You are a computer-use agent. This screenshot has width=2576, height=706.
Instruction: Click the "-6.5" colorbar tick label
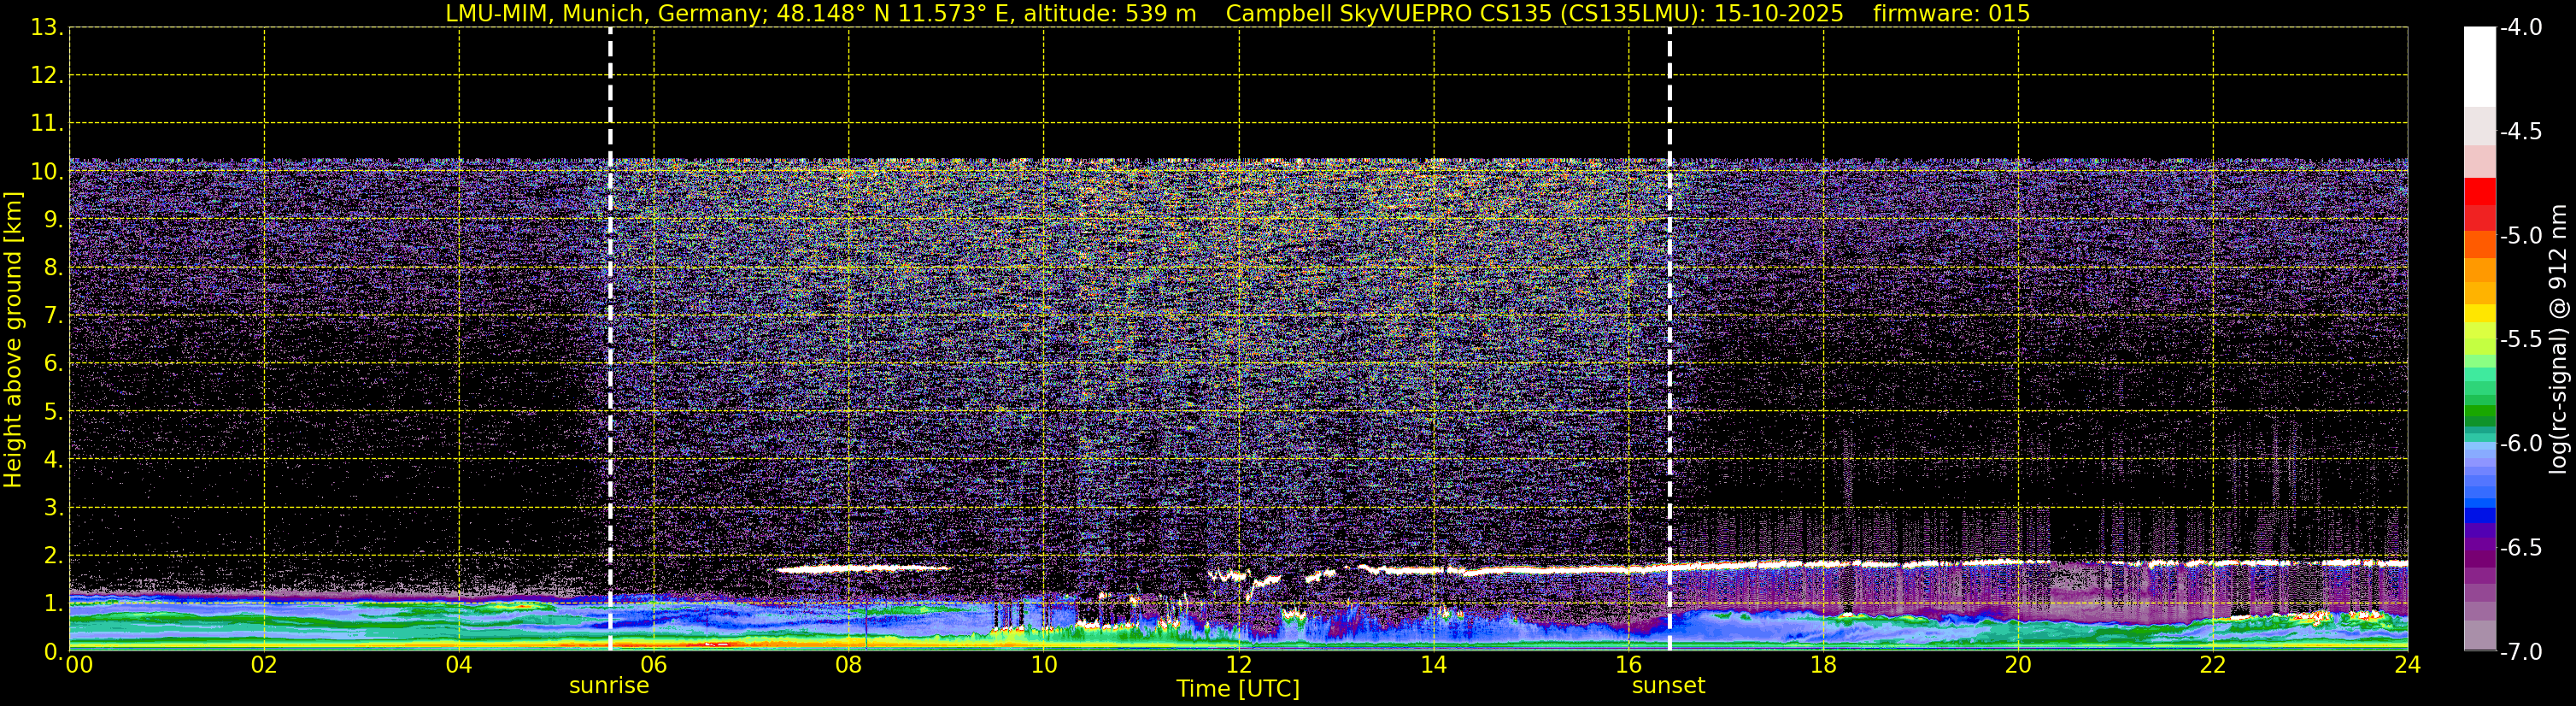[2521, 548]
